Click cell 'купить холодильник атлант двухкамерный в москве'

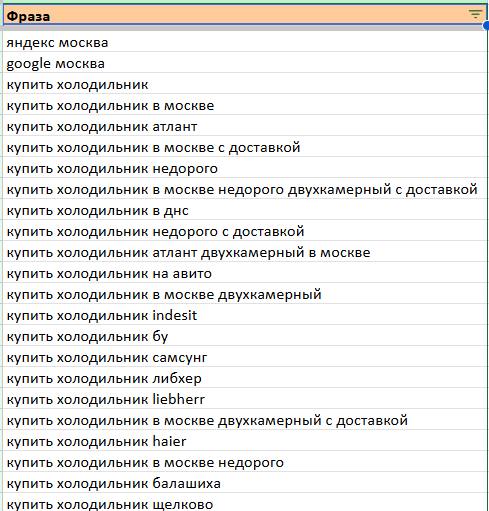[x=245, y=251]
